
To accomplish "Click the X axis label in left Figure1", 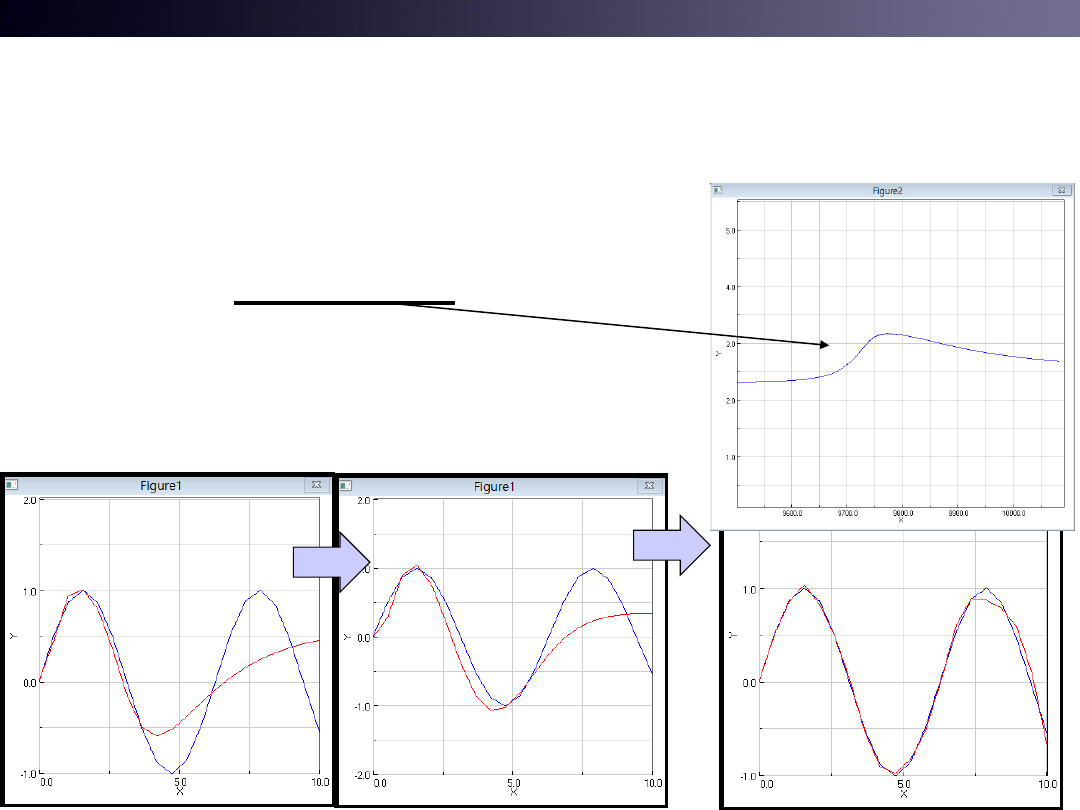I will [x=180, y=792].
